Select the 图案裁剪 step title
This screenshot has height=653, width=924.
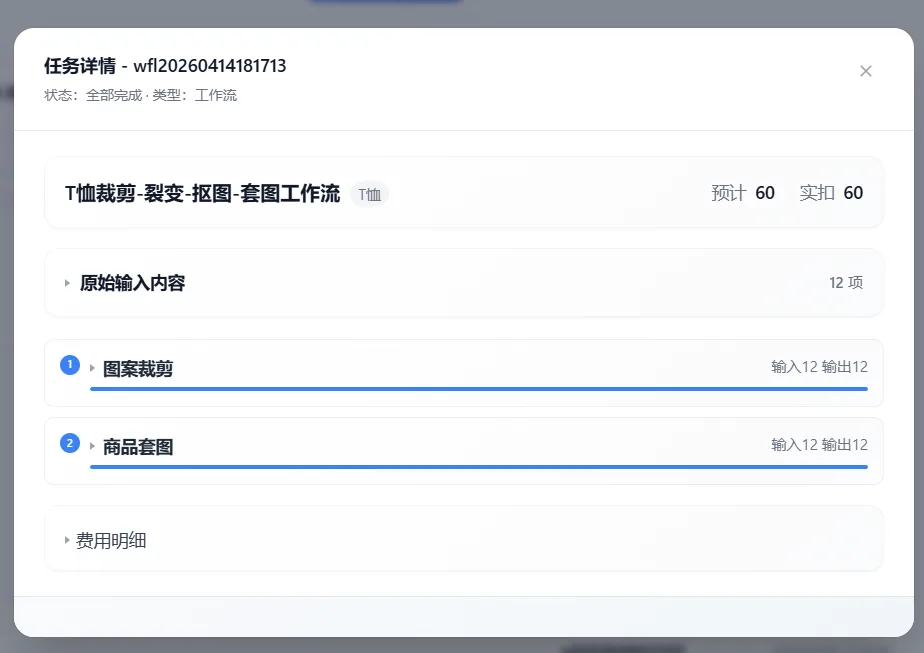[138, 368]
